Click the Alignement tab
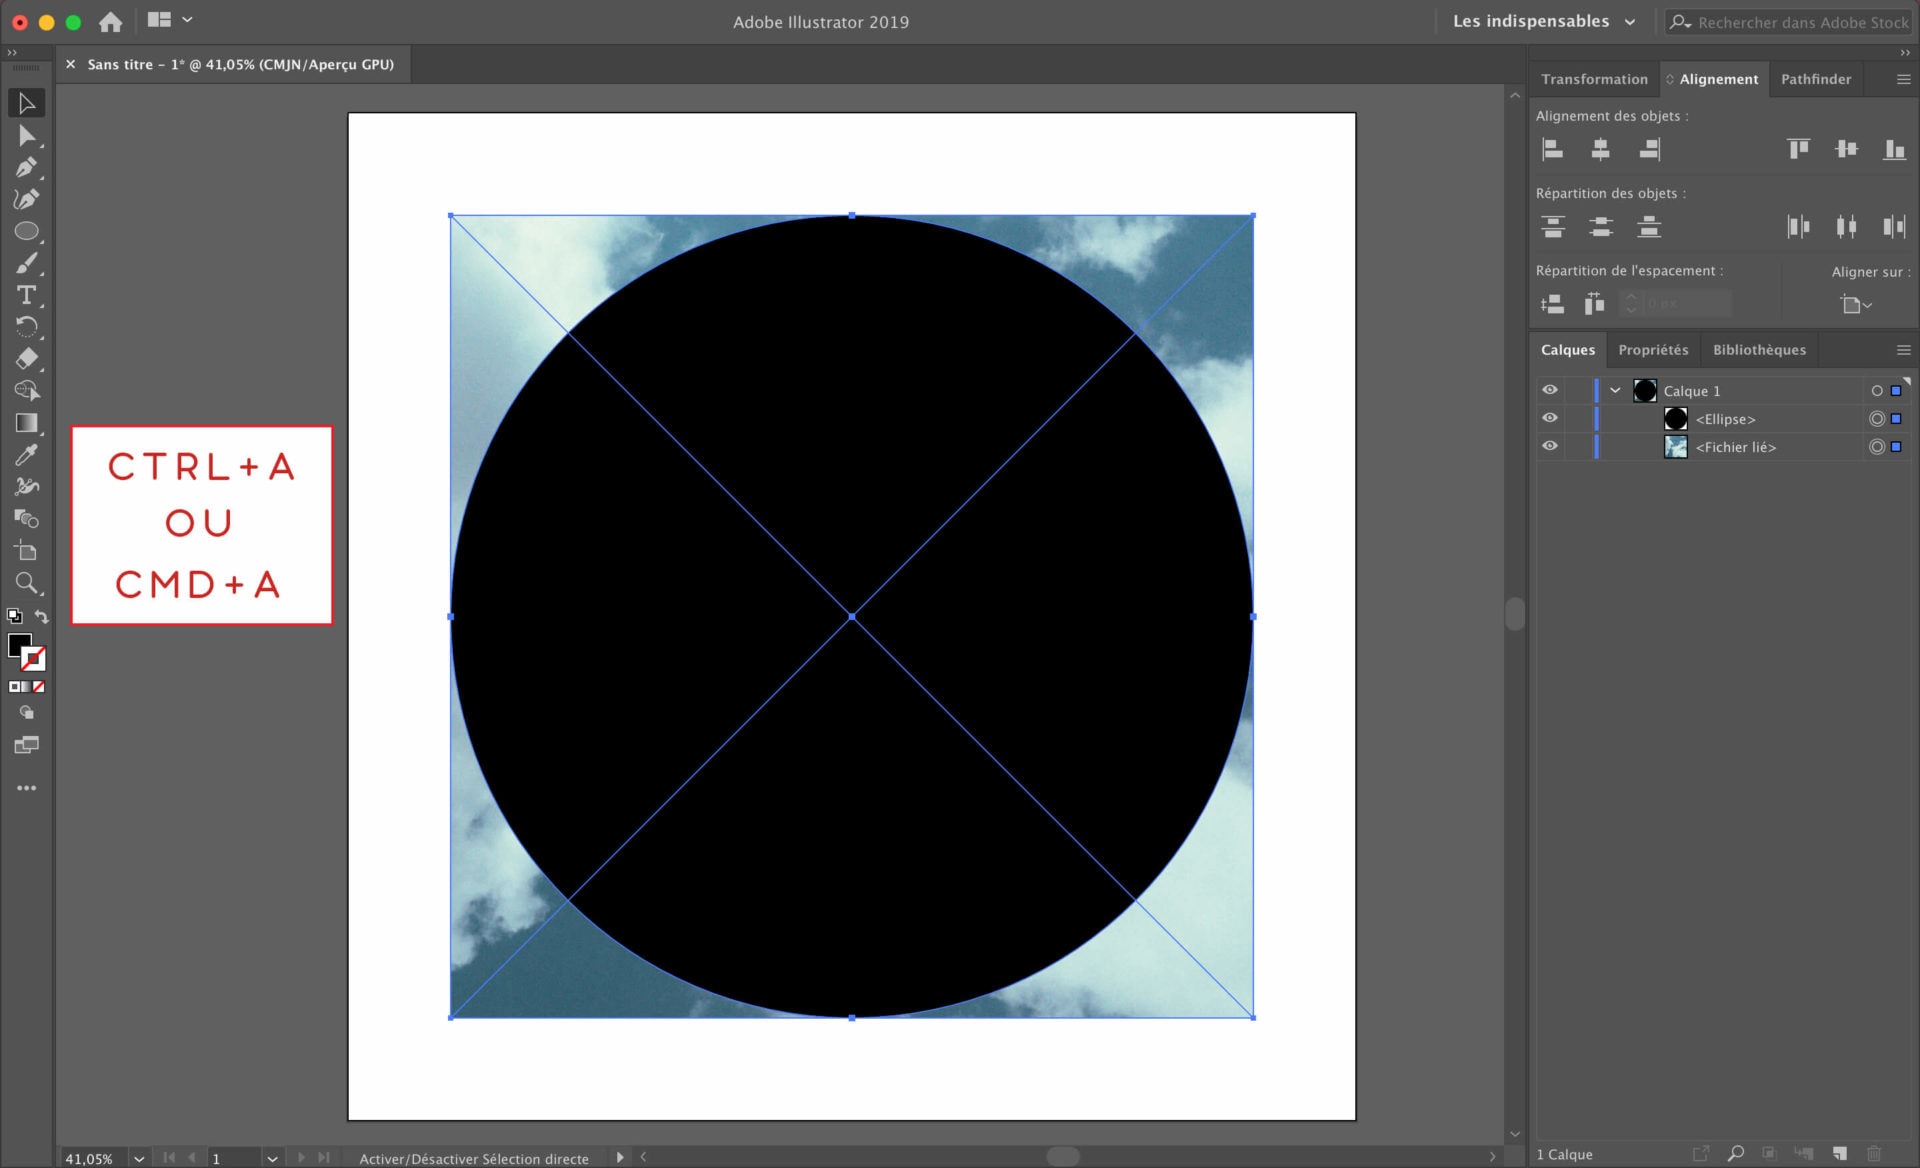This screenshot has width=1920, height=1168. pyautogui.click(x=1717, y=79)
